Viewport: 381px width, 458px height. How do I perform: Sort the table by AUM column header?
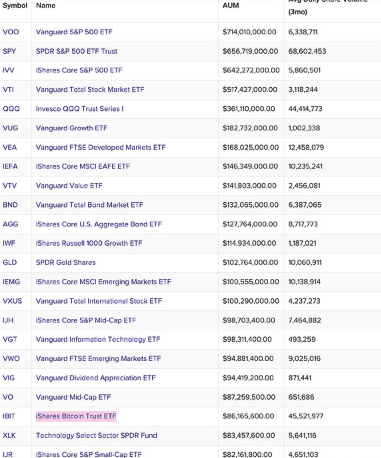click(231, 6)
